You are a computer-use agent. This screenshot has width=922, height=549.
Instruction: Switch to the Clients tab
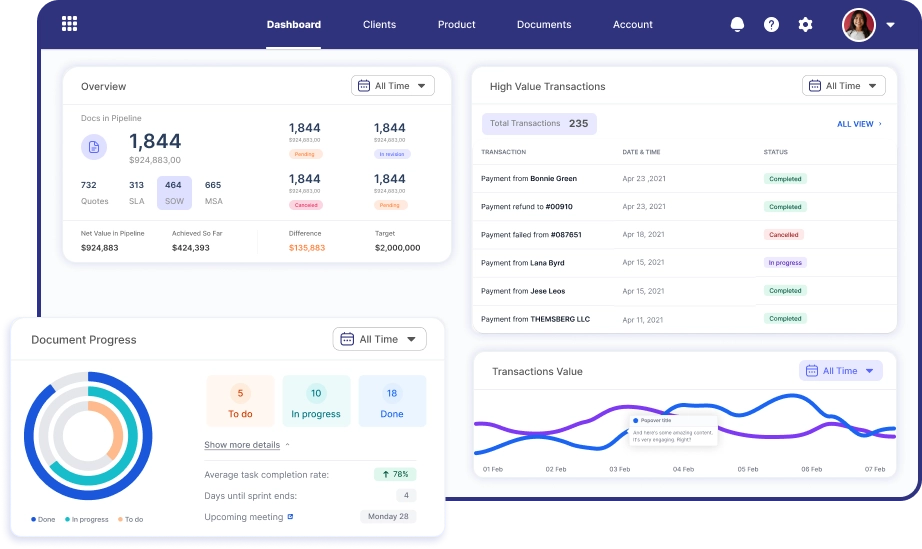[379, 25]
